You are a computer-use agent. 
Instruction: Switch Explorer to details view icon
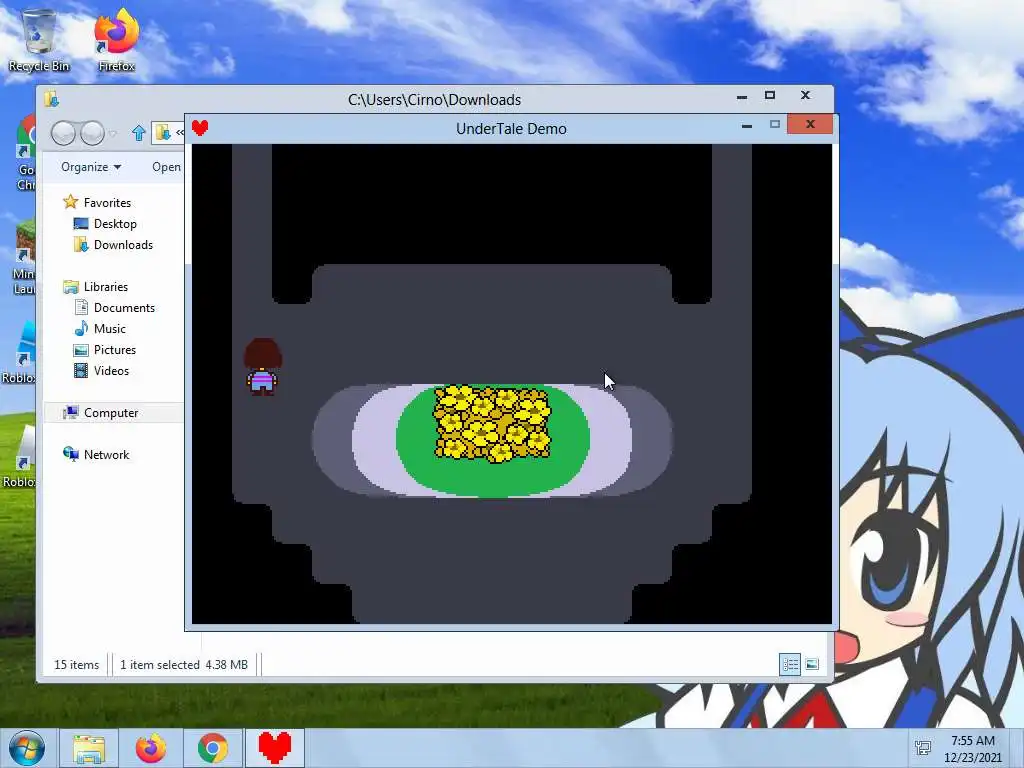(790, 665)
